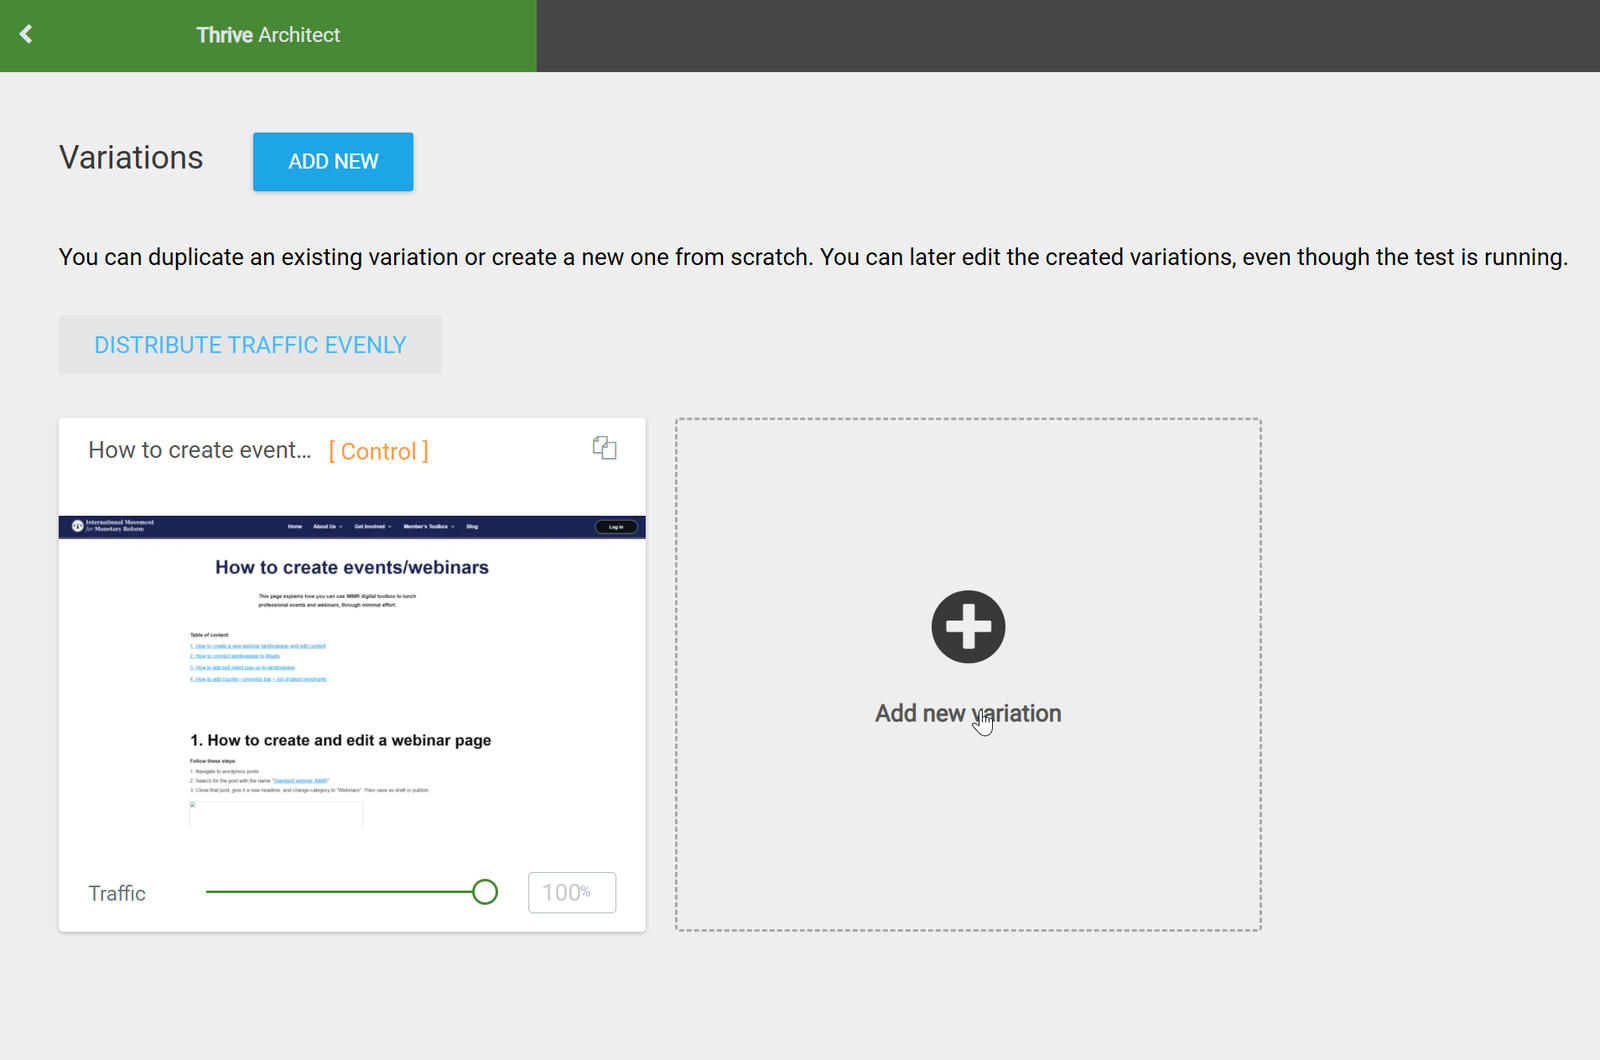This screenshot has height=1060, width=1600.
Task: Click the traffic slider handle
Action: click(485, 892)
